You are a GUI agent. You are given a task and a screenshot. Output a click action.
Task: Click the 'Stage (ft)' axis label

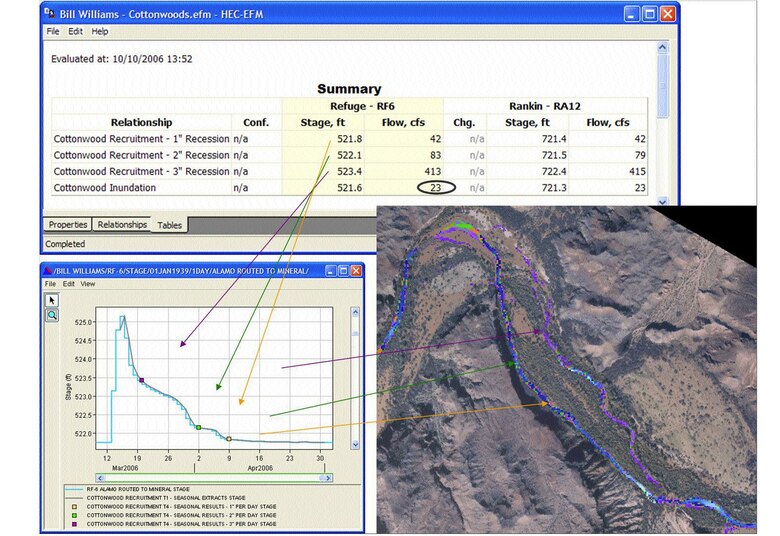coord(68,387)
